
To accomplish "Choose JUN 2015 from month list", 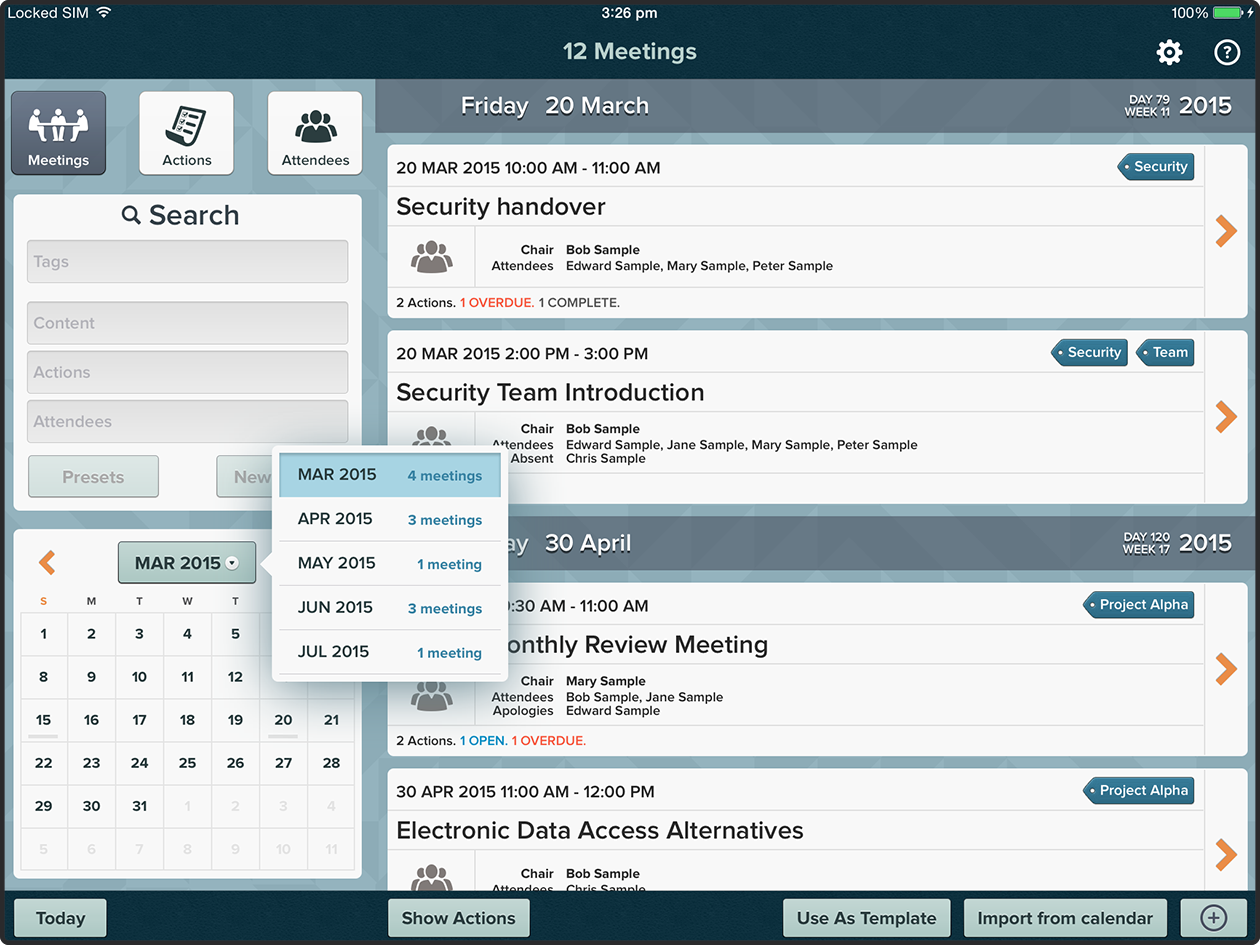I will tap(390, 608).
